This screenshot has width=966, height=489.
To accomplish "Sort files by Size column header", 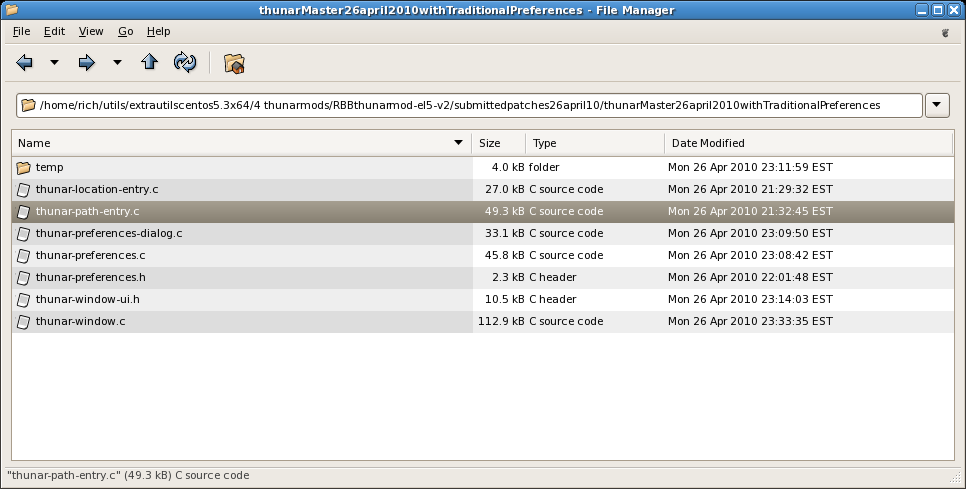I will click(x=498, y=143).
